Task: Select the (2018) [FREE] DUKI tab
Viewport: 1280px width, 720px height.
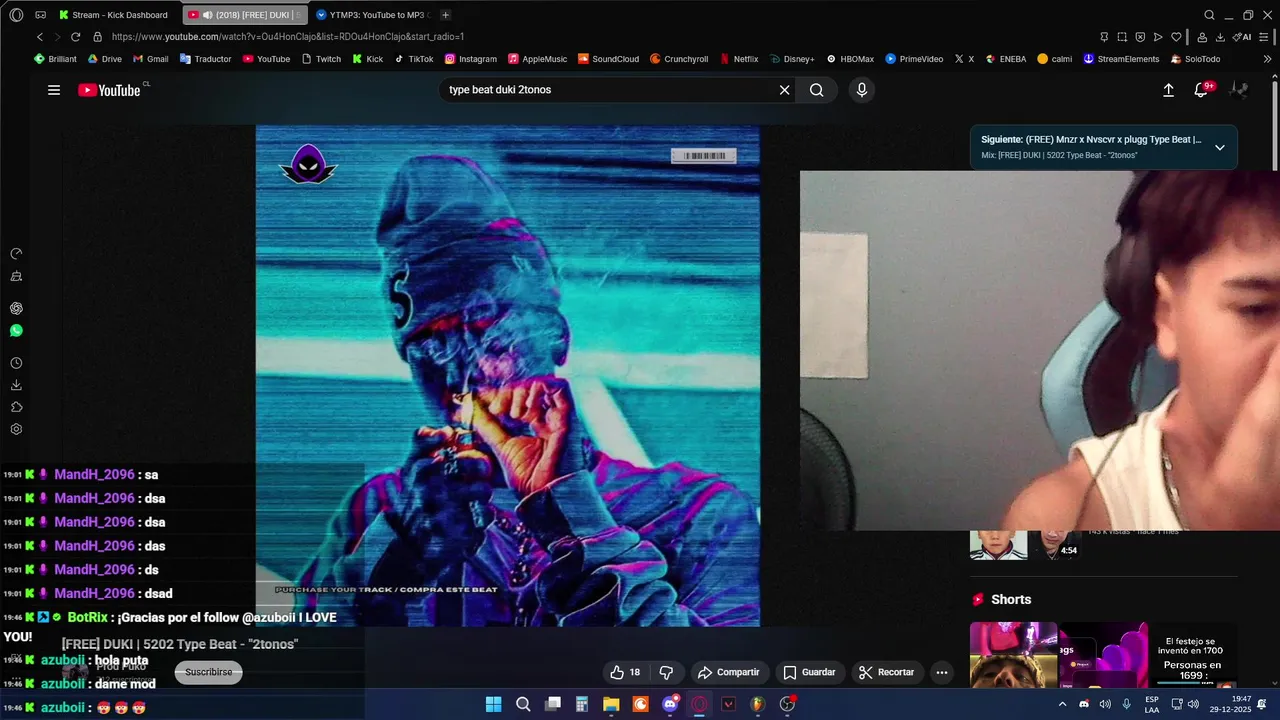Action: 244,15
